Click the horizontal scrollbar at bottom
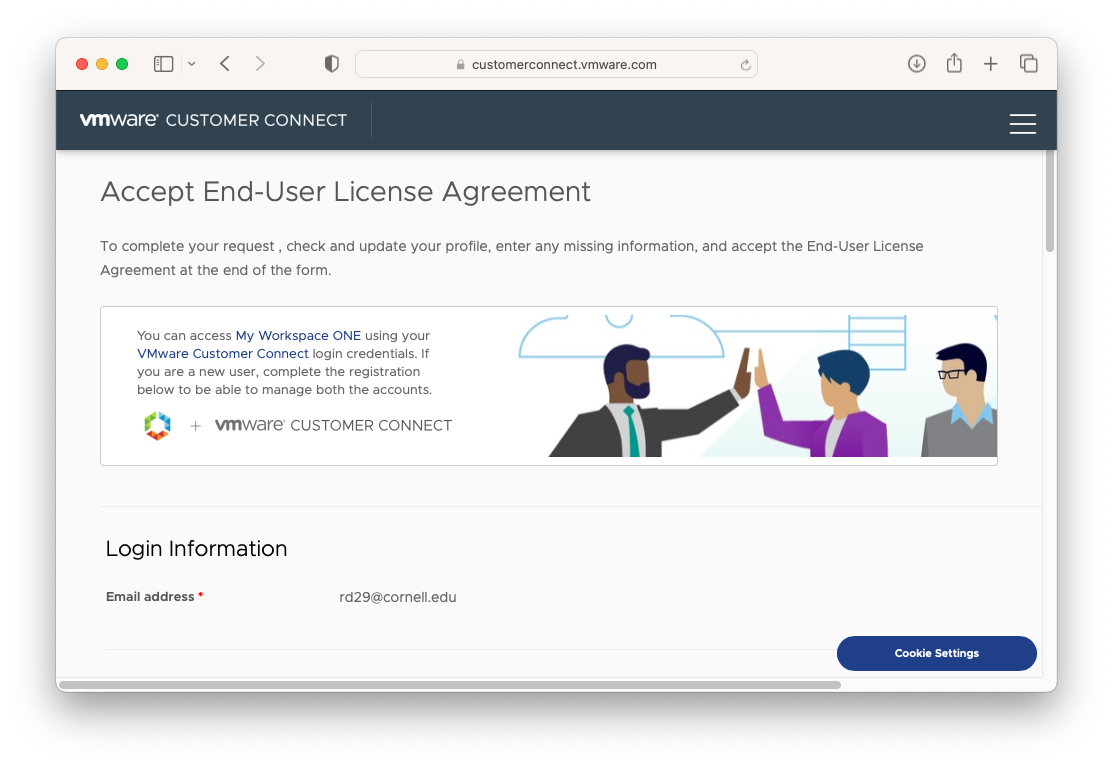The image size is (1113, 766). click(x=450, y=685)
